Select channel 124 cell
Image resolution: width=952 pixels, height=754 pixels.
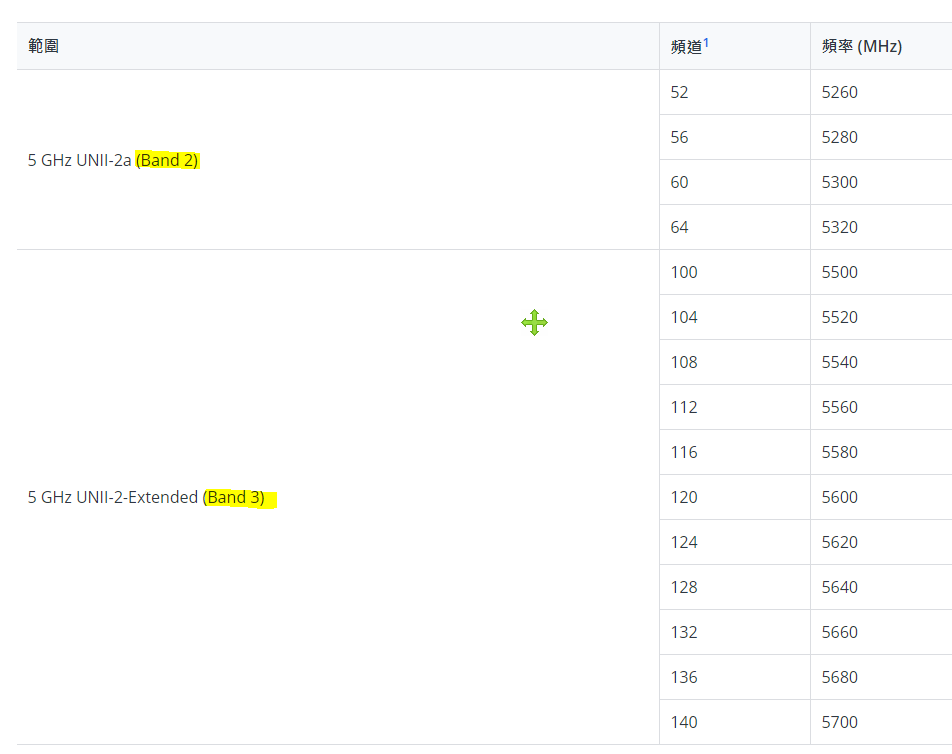point(735,542)
